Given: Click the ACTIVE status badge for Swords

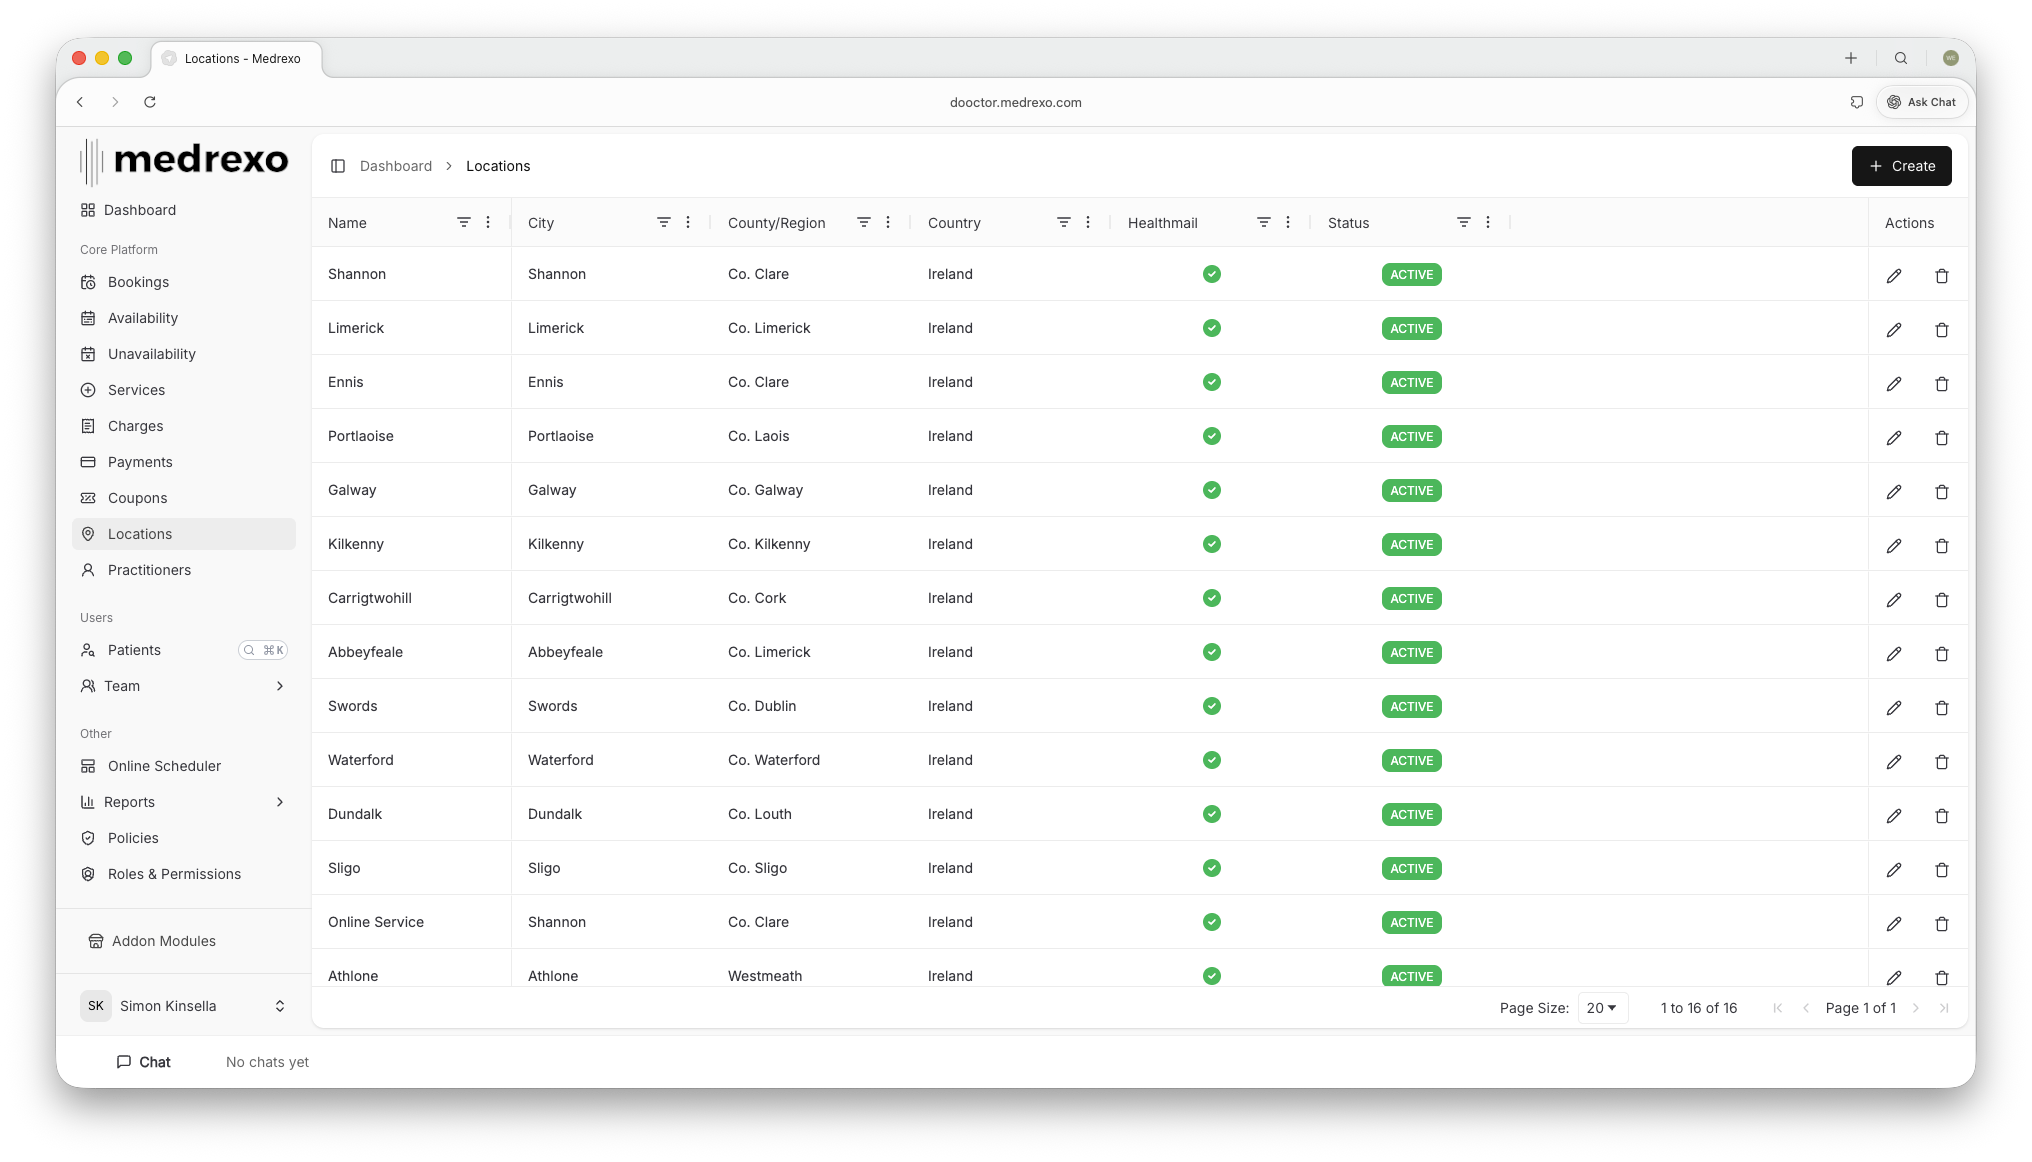Looking at the screenshot, I should (x=1411, y=706).
